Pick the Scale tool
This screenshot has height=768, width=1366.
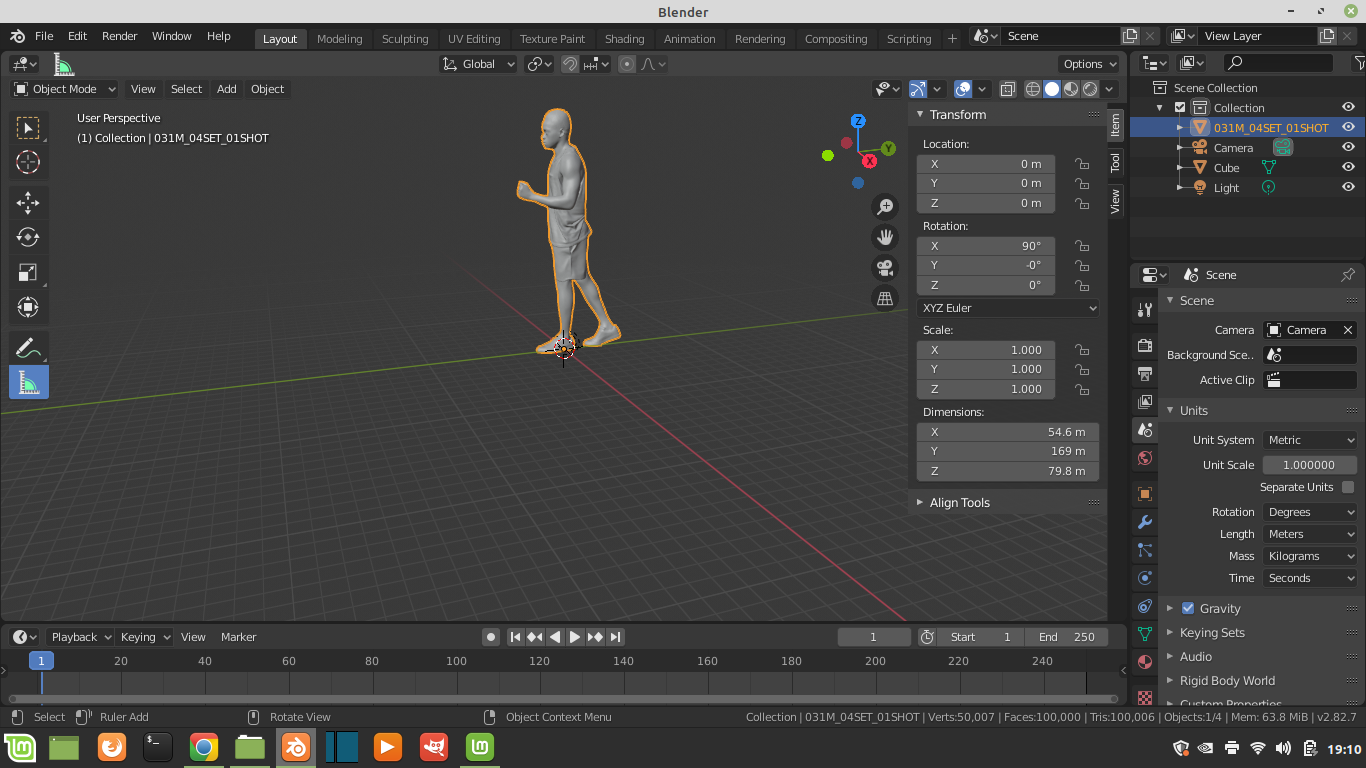(28, 273)
